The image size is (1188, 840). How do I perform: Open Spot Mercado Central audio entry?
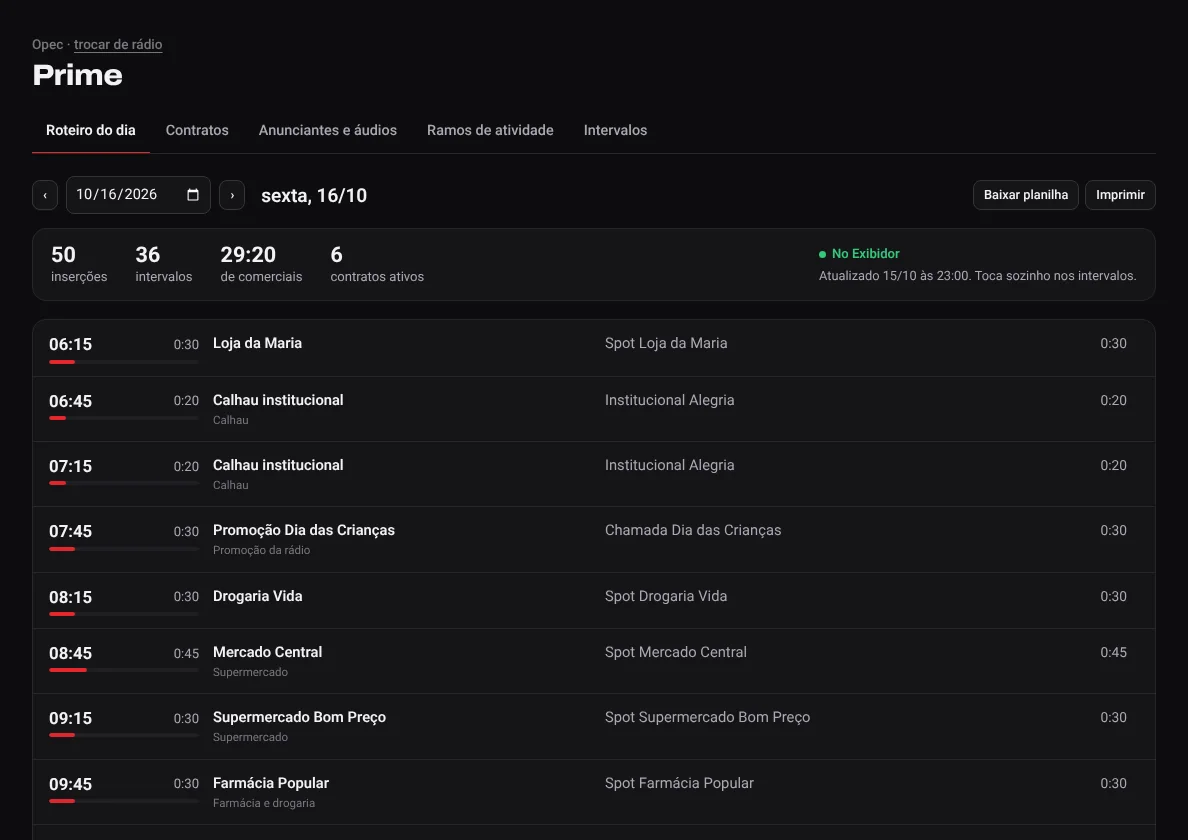click(x=676, y=652)
